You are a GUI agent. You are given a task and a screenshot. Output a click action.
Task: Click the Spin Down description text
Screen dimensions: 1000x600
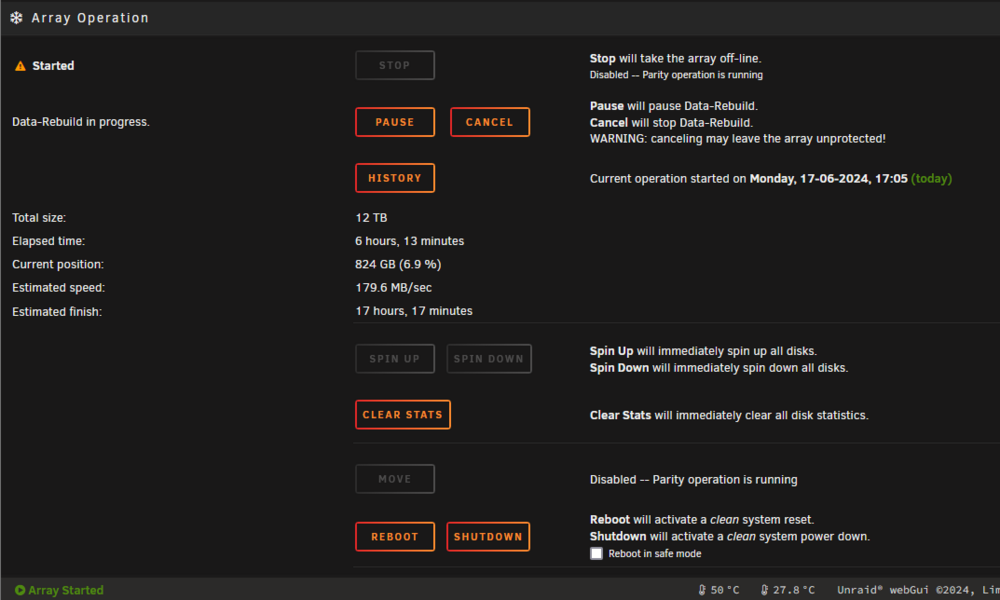click(x=719, y=368)
